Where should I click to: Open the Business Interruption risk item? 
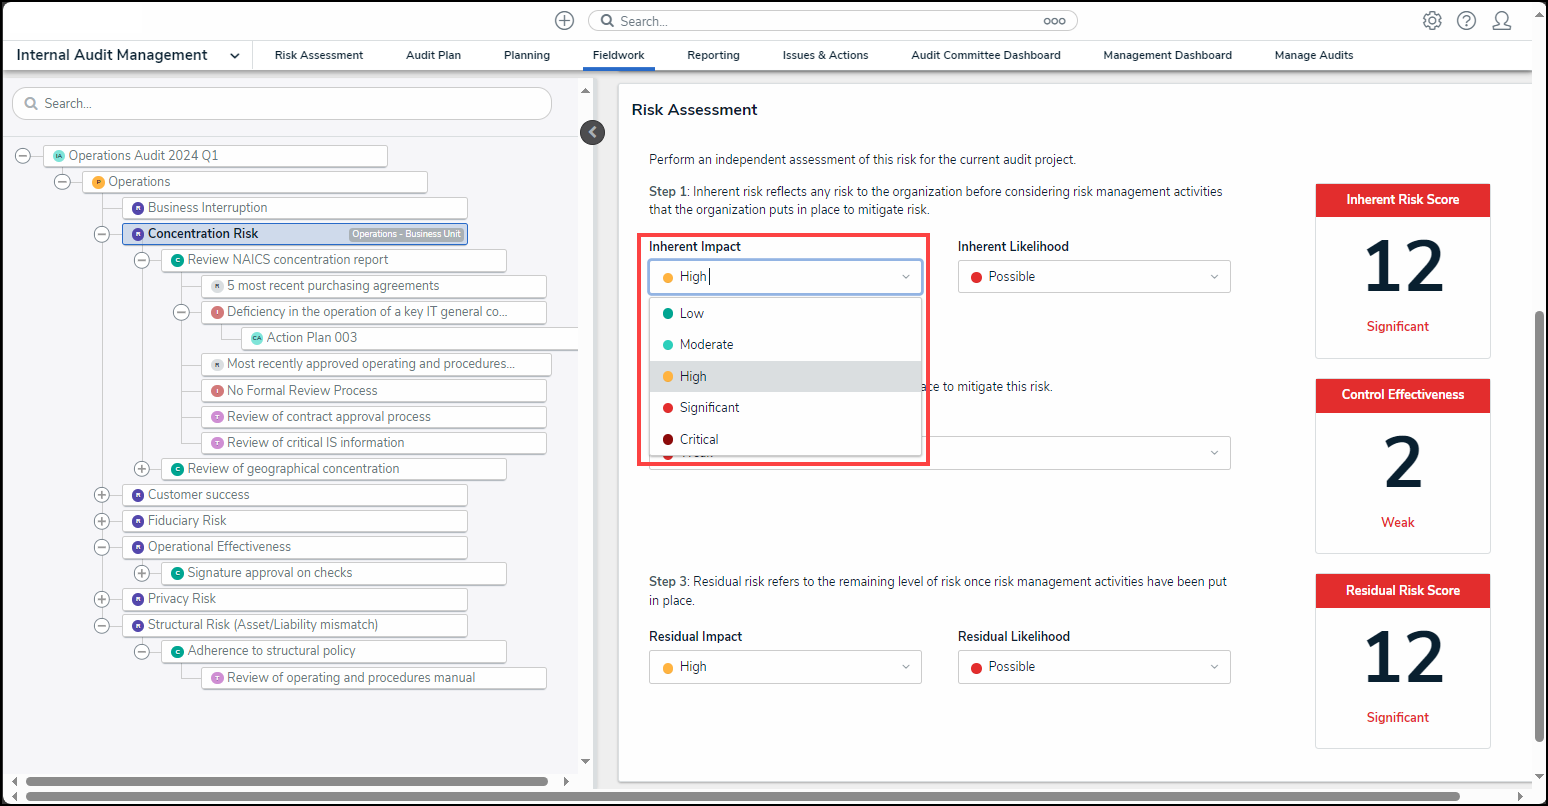coord(207,208)
